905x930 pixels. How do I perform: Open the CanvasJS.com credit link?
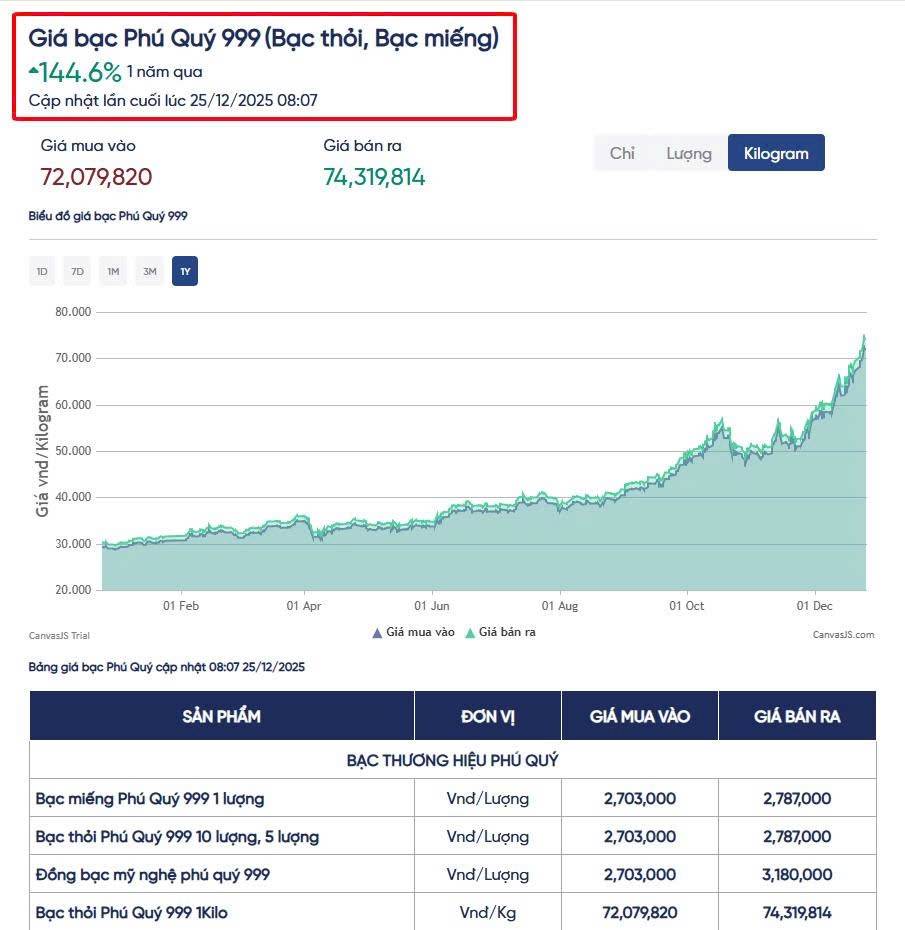(843, 634)
